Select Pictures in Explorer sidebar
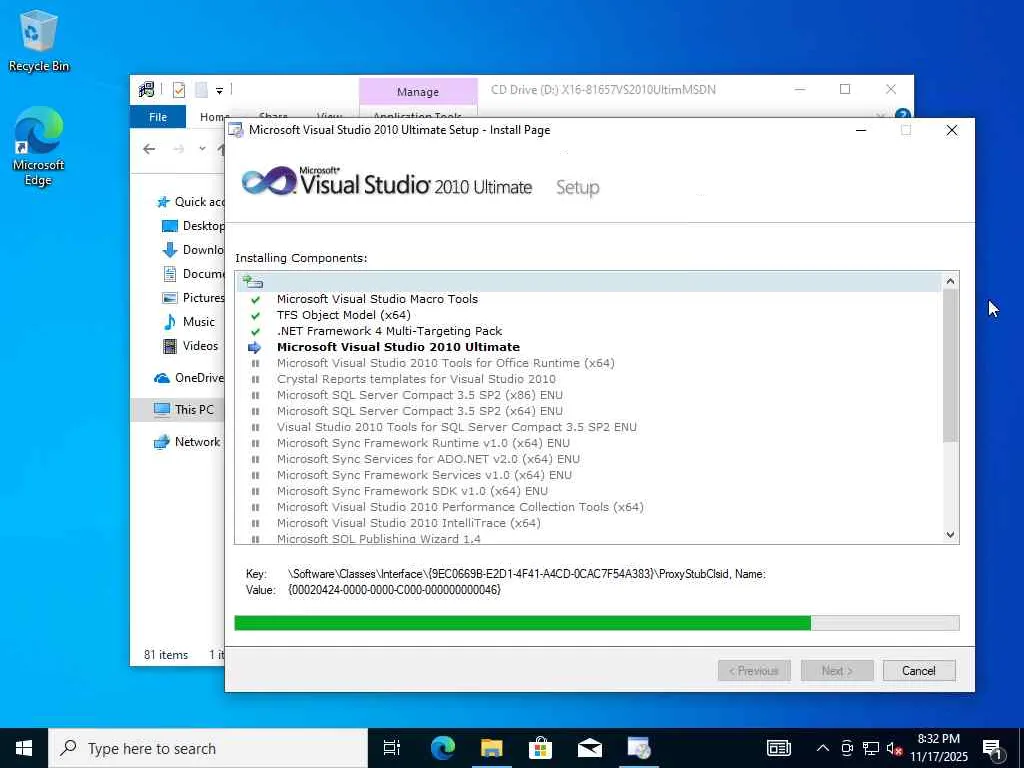 click(193, 298)
